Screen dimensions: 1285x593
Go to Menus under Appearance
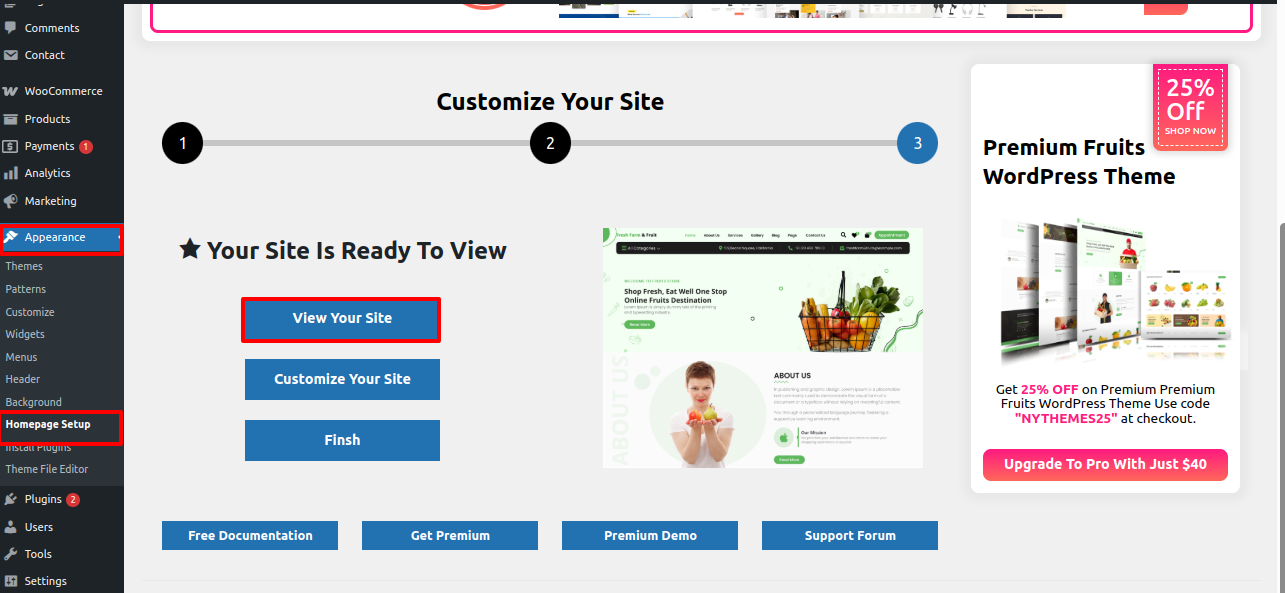click(21, 357)
